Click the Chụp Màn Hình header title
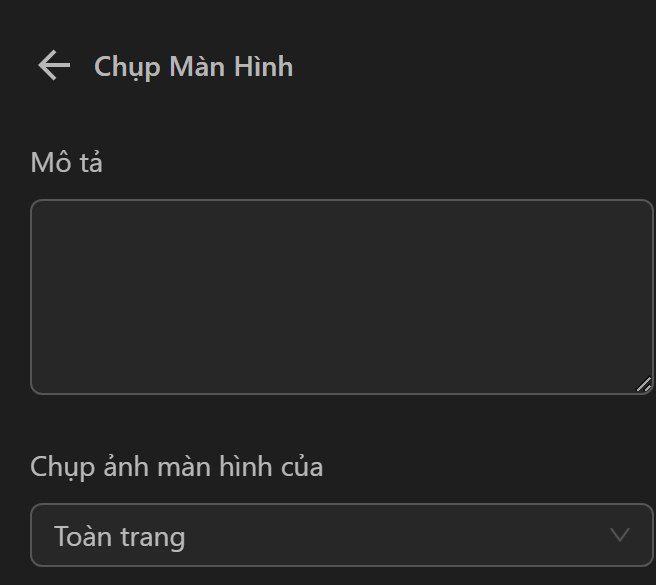 (193, 67)
